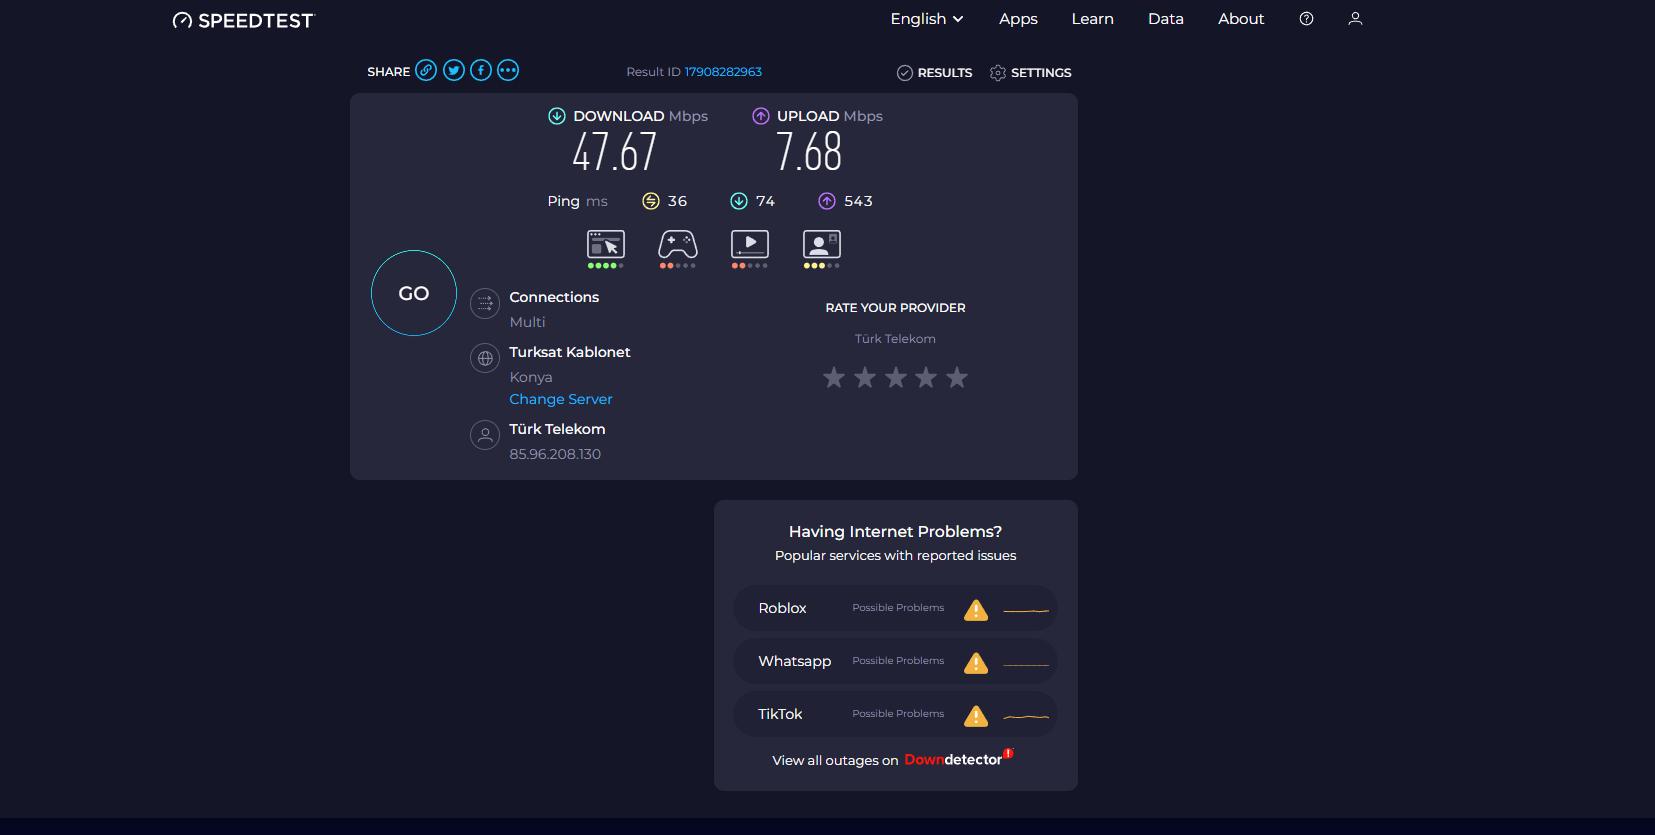Screen dimensions: 1655x835
Task: Click the Roblox traffic sparkline
Action: coord(1026,610)
